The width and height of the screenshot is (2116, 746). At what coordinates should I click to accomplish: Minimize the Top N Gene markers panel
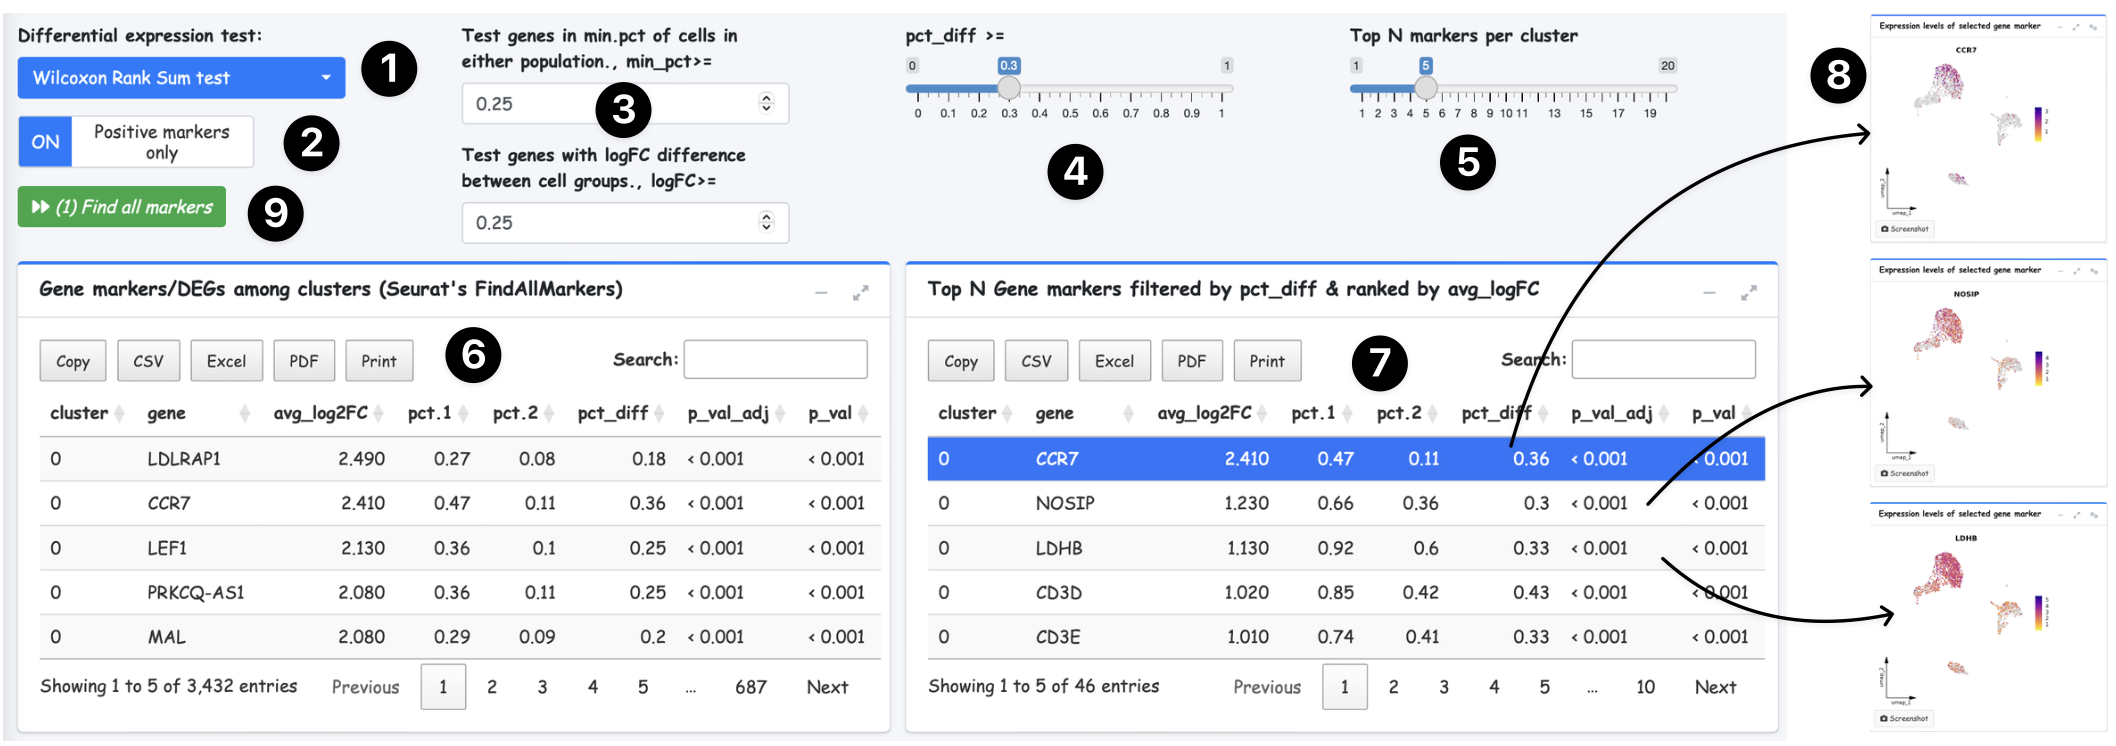[x=1709, y=293]
